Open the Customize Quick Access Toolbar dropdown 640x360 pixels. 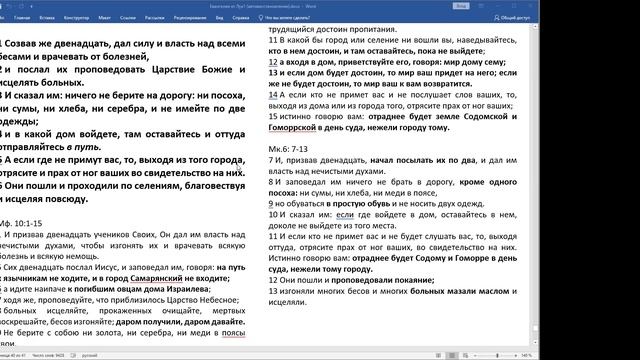point(31,6)
